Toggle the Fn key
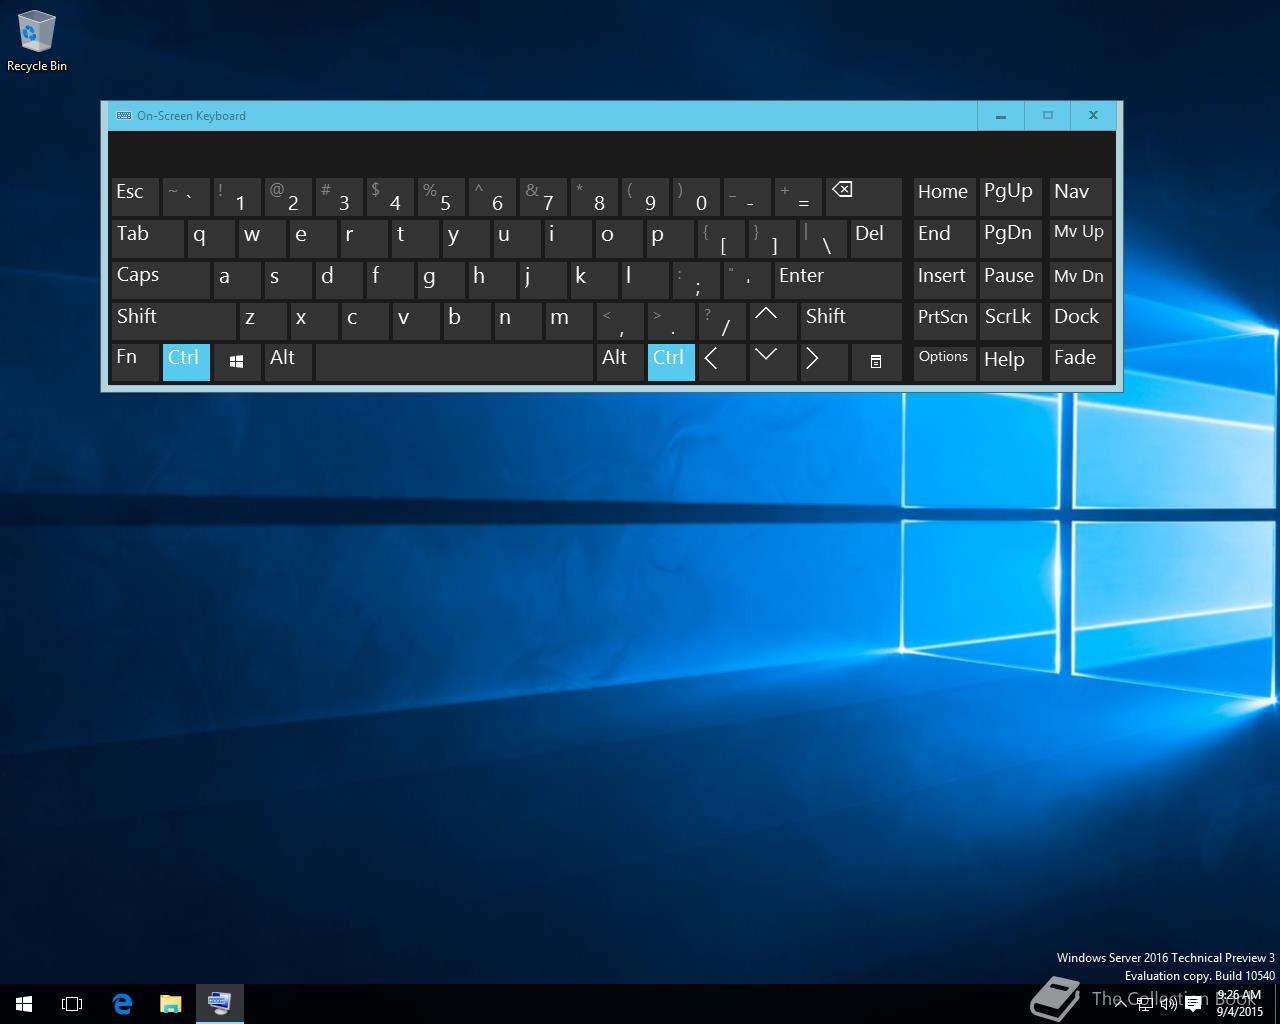The height and width of the screenshot is (1024, 1280). [135, 362]
